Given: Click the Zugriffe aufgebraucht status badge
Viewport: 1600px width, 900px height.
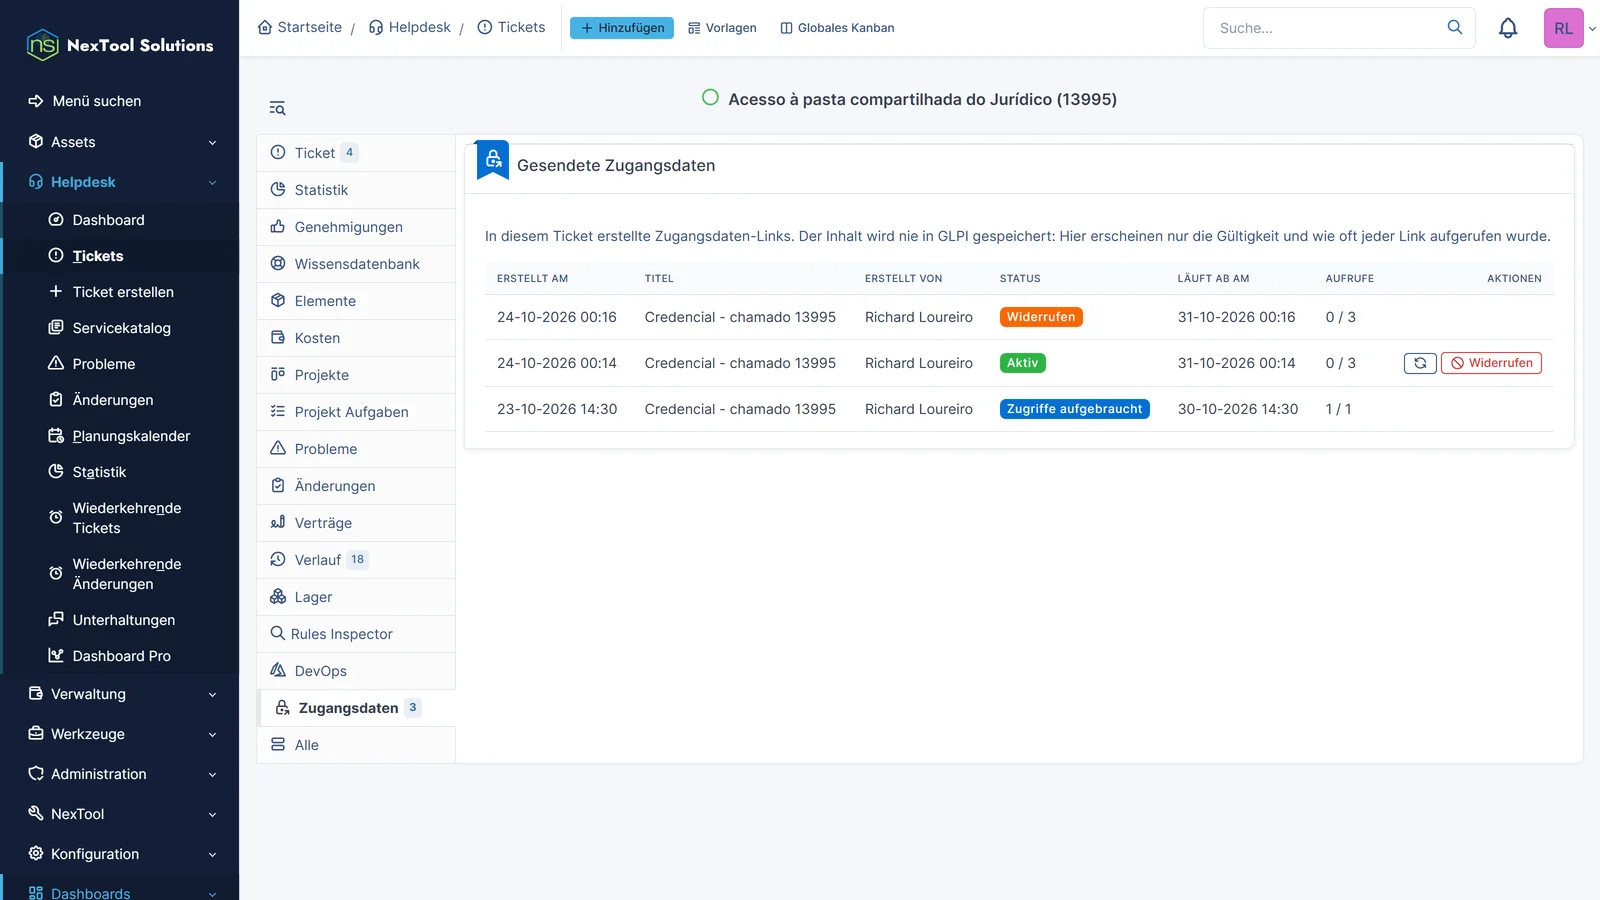Looking at the screenshot, I should 1075,409.
